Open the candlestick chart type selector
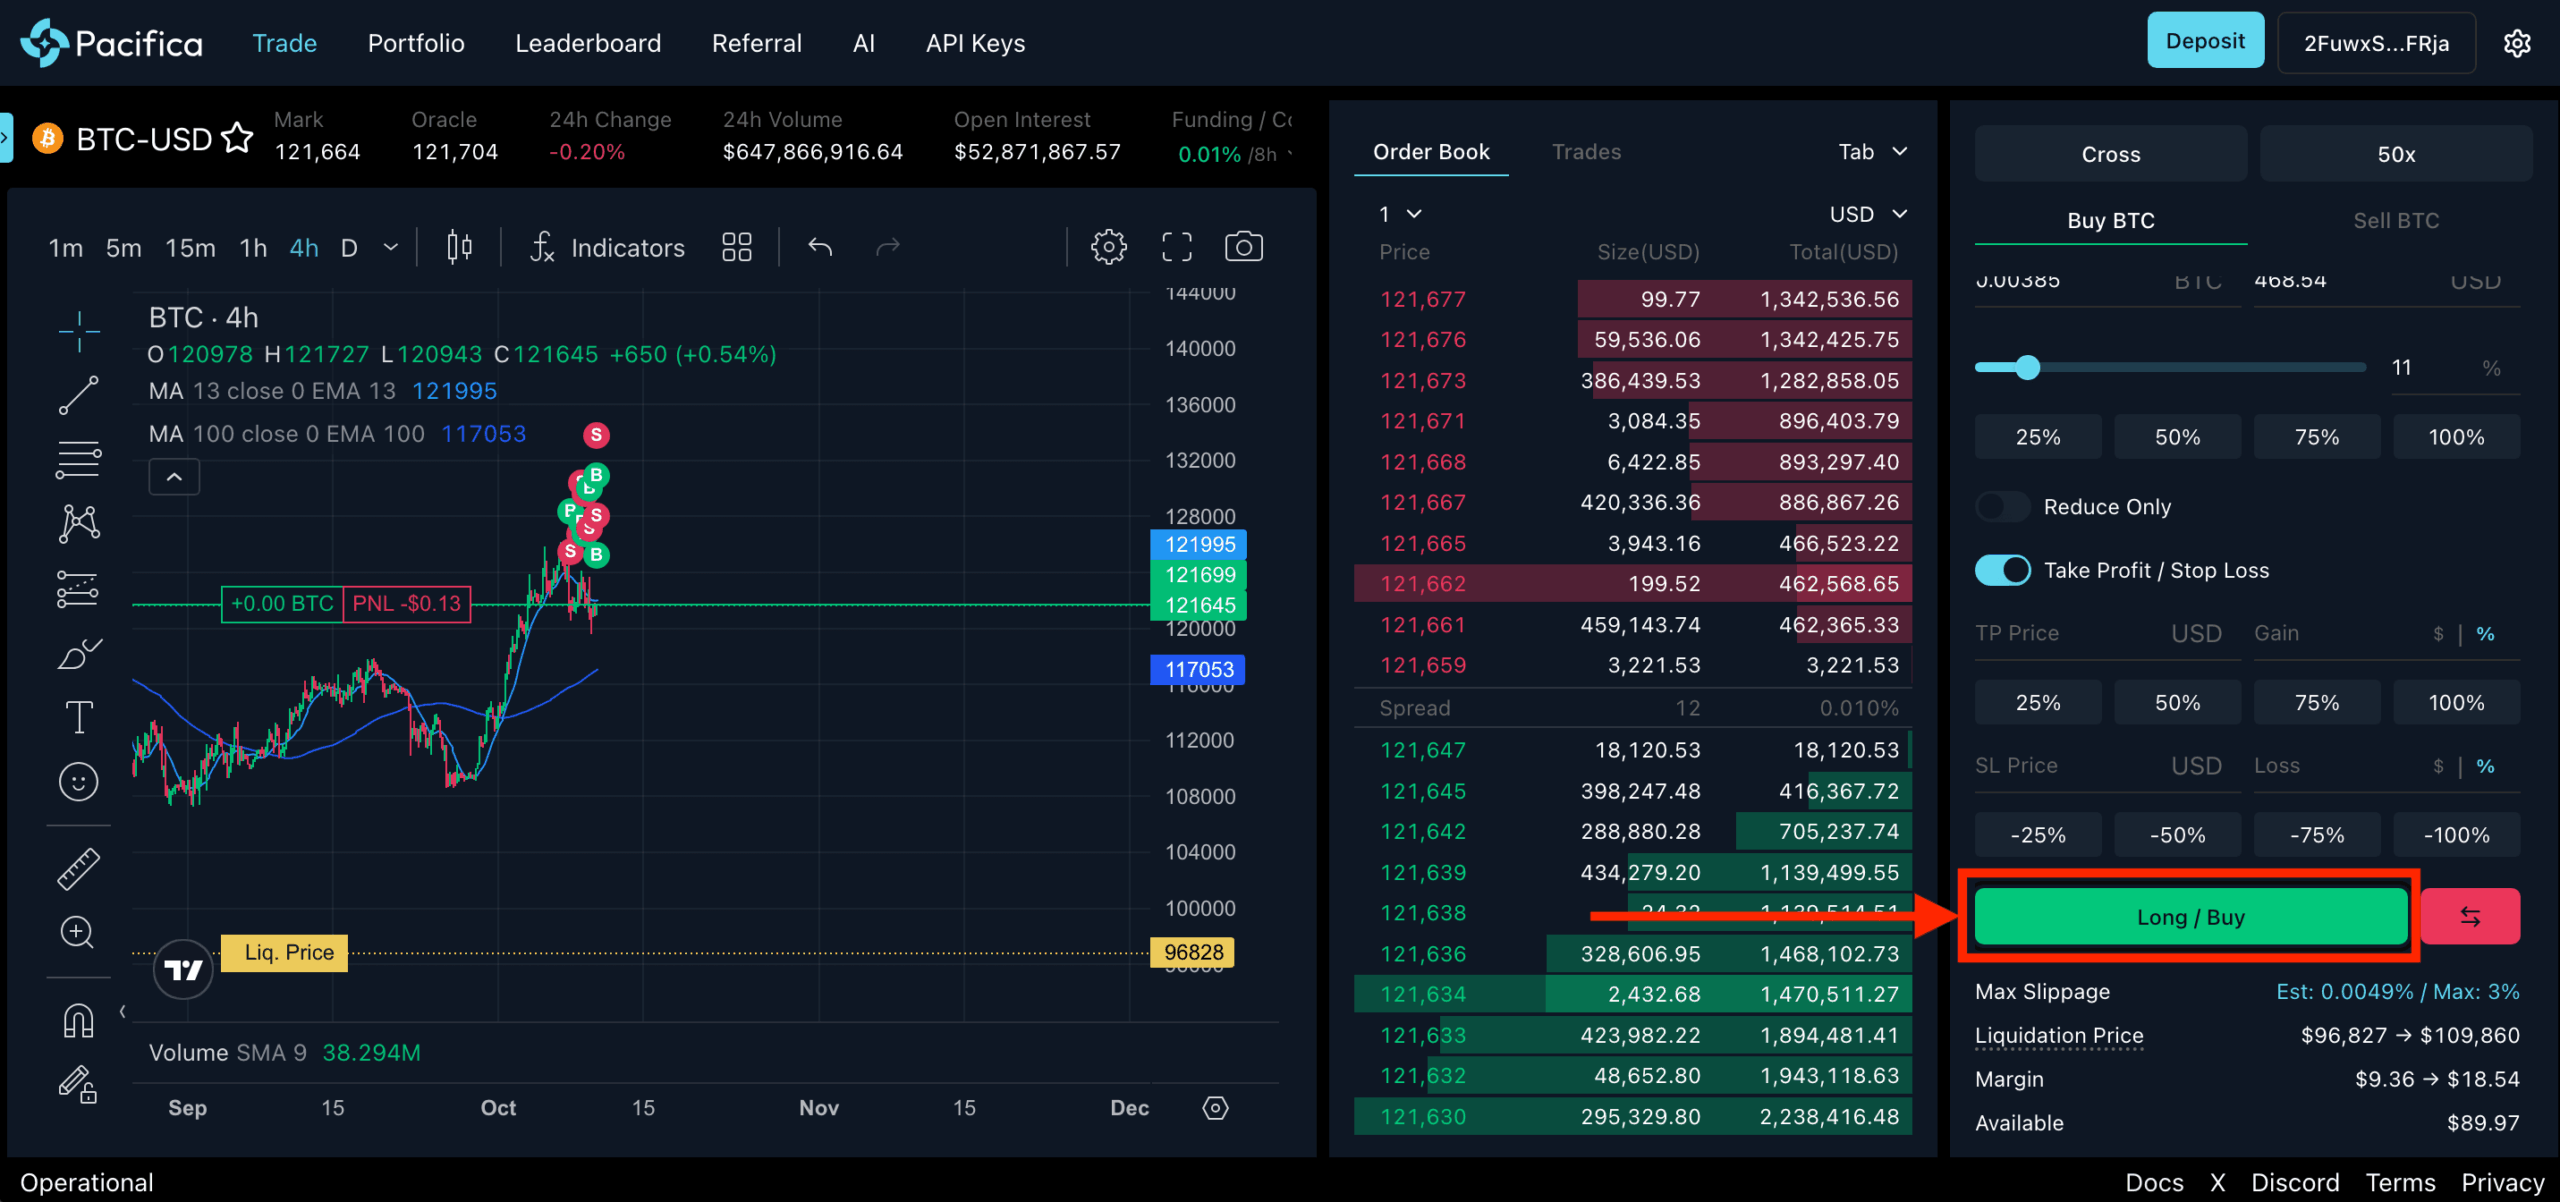Viewport: 2560px width, 1202px height. (459, 247)
